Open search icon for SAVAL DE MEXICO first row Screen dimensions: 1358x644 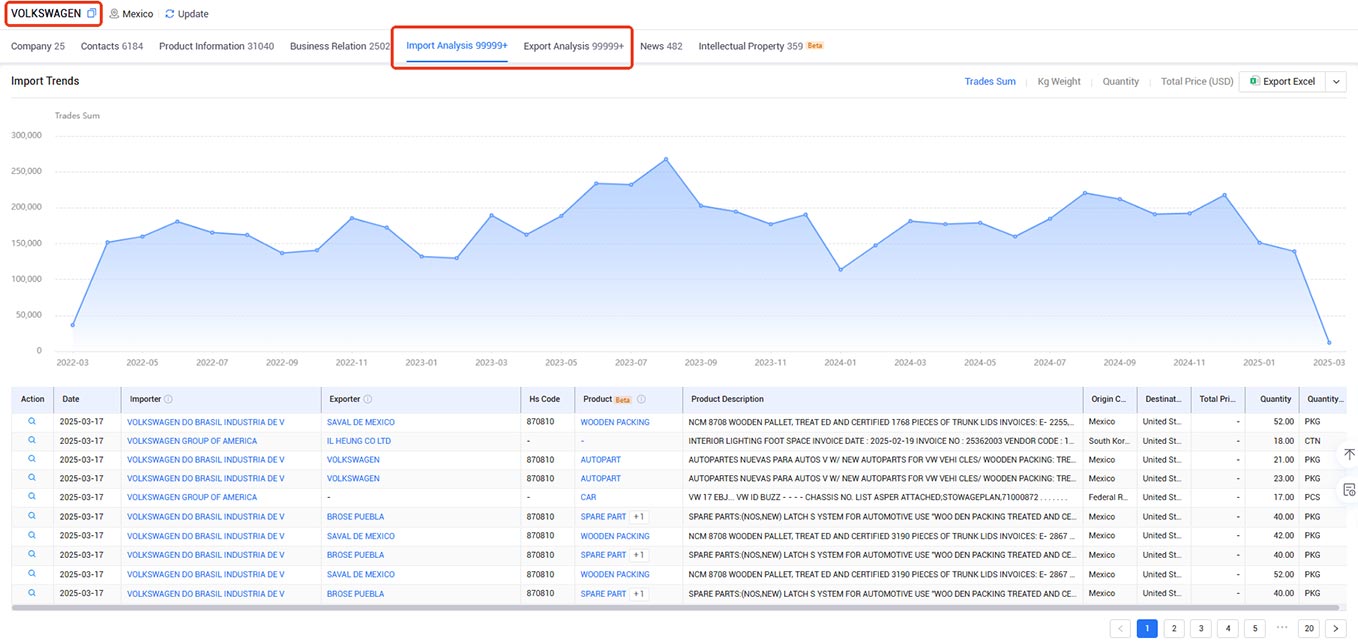(32, 422)
